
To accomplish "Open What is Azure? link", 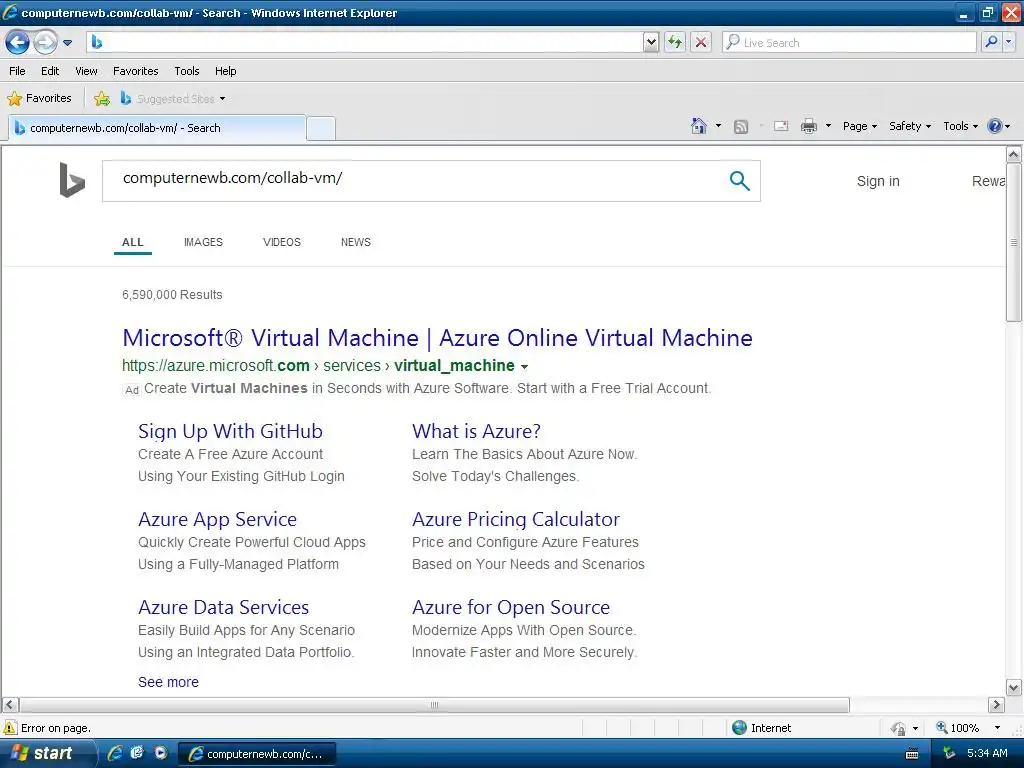I will click(476, 431).
